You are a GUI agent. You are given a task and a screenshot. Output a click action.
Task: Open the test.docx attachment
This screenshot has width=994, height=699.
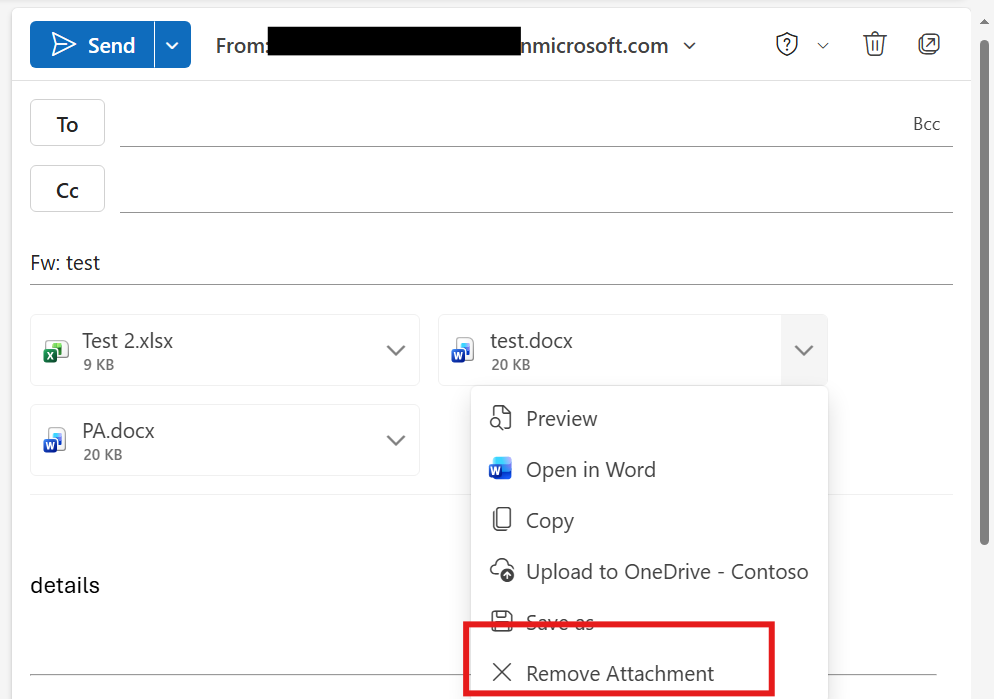tap(610, 350)
